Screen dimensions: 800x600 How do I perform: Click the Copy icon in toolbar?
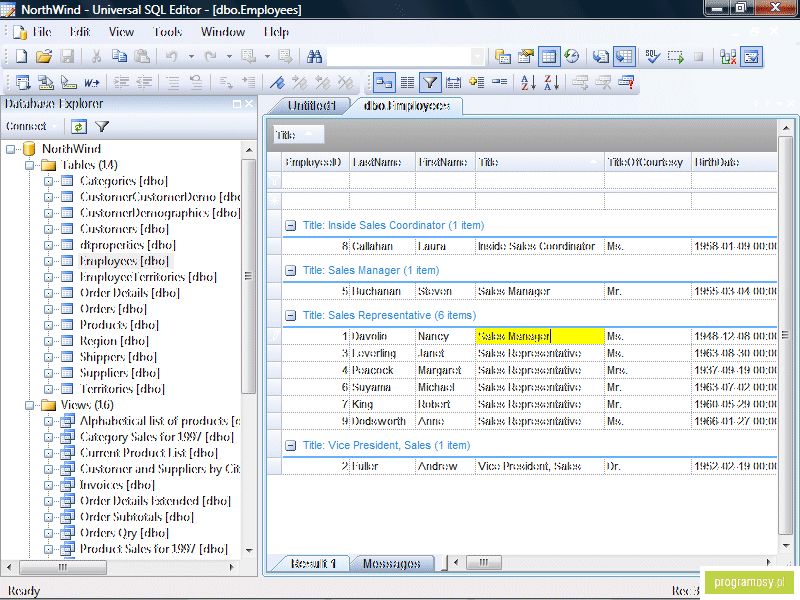[x=119, y=56]
